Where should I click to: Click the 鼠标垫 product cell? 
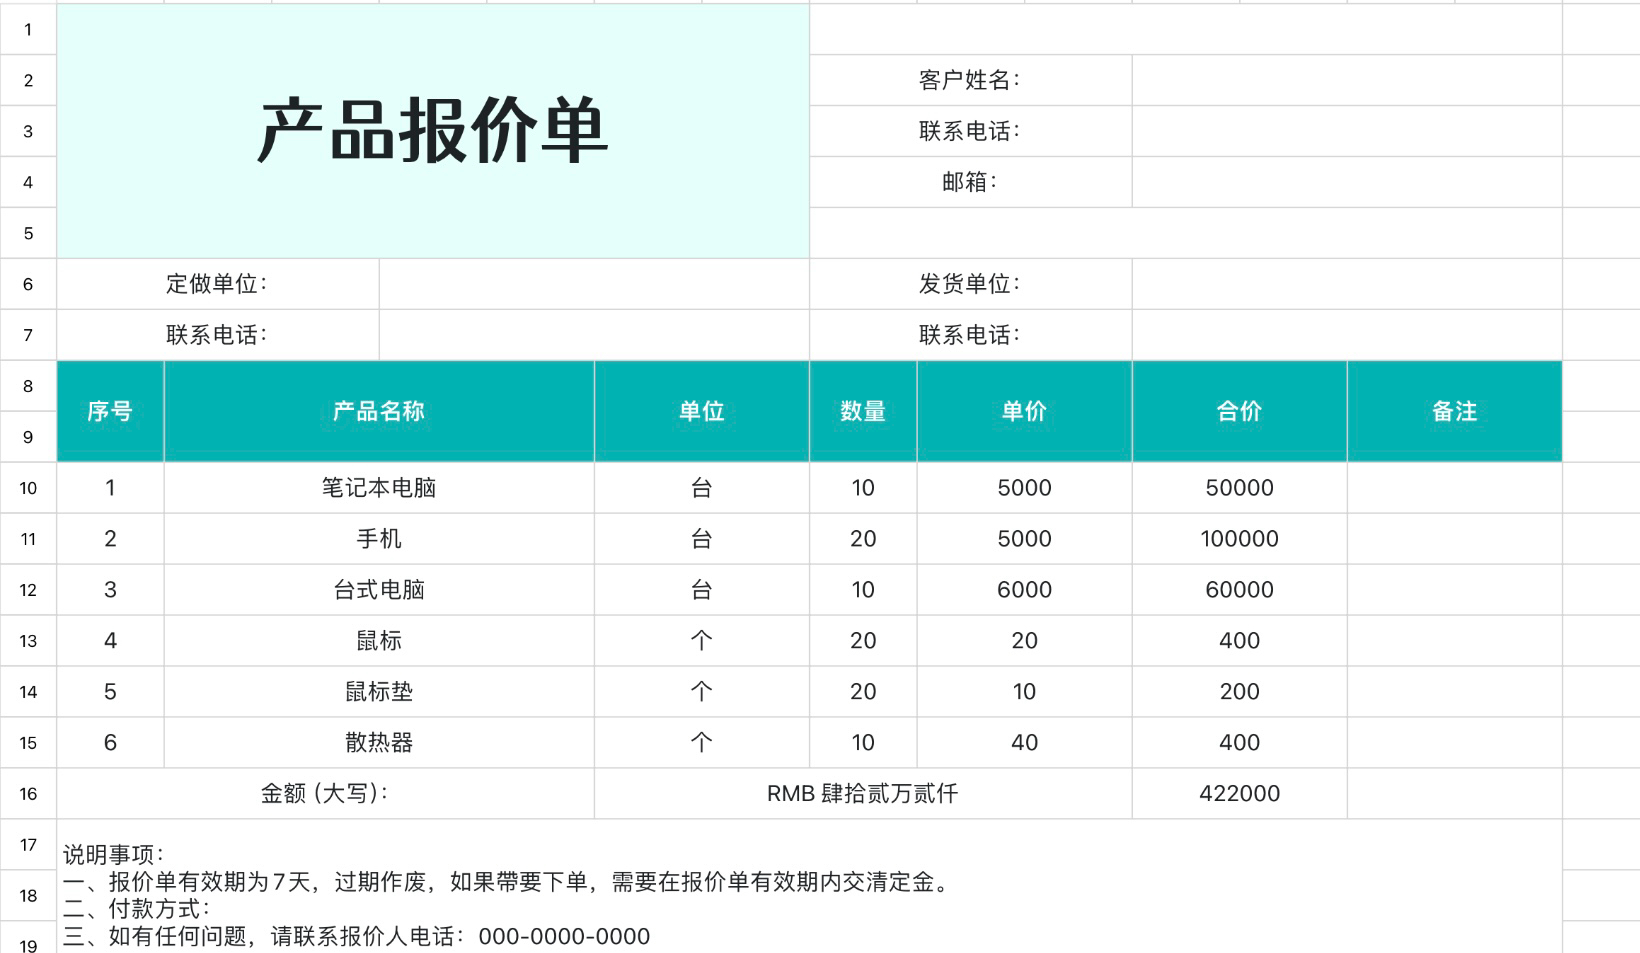click(x=379, y=692)
